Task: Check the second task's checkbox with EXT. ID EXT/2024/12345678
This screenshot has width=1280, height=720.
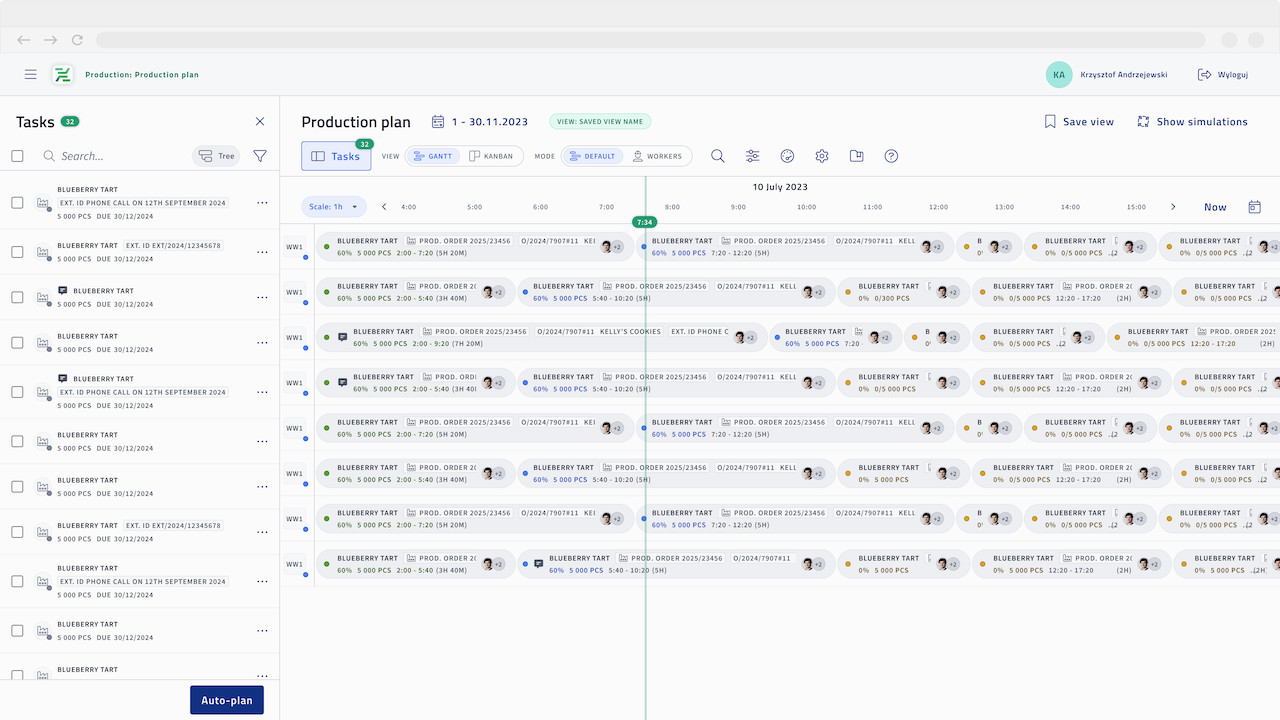Action: pyautogui.click(x=17, y=252)
